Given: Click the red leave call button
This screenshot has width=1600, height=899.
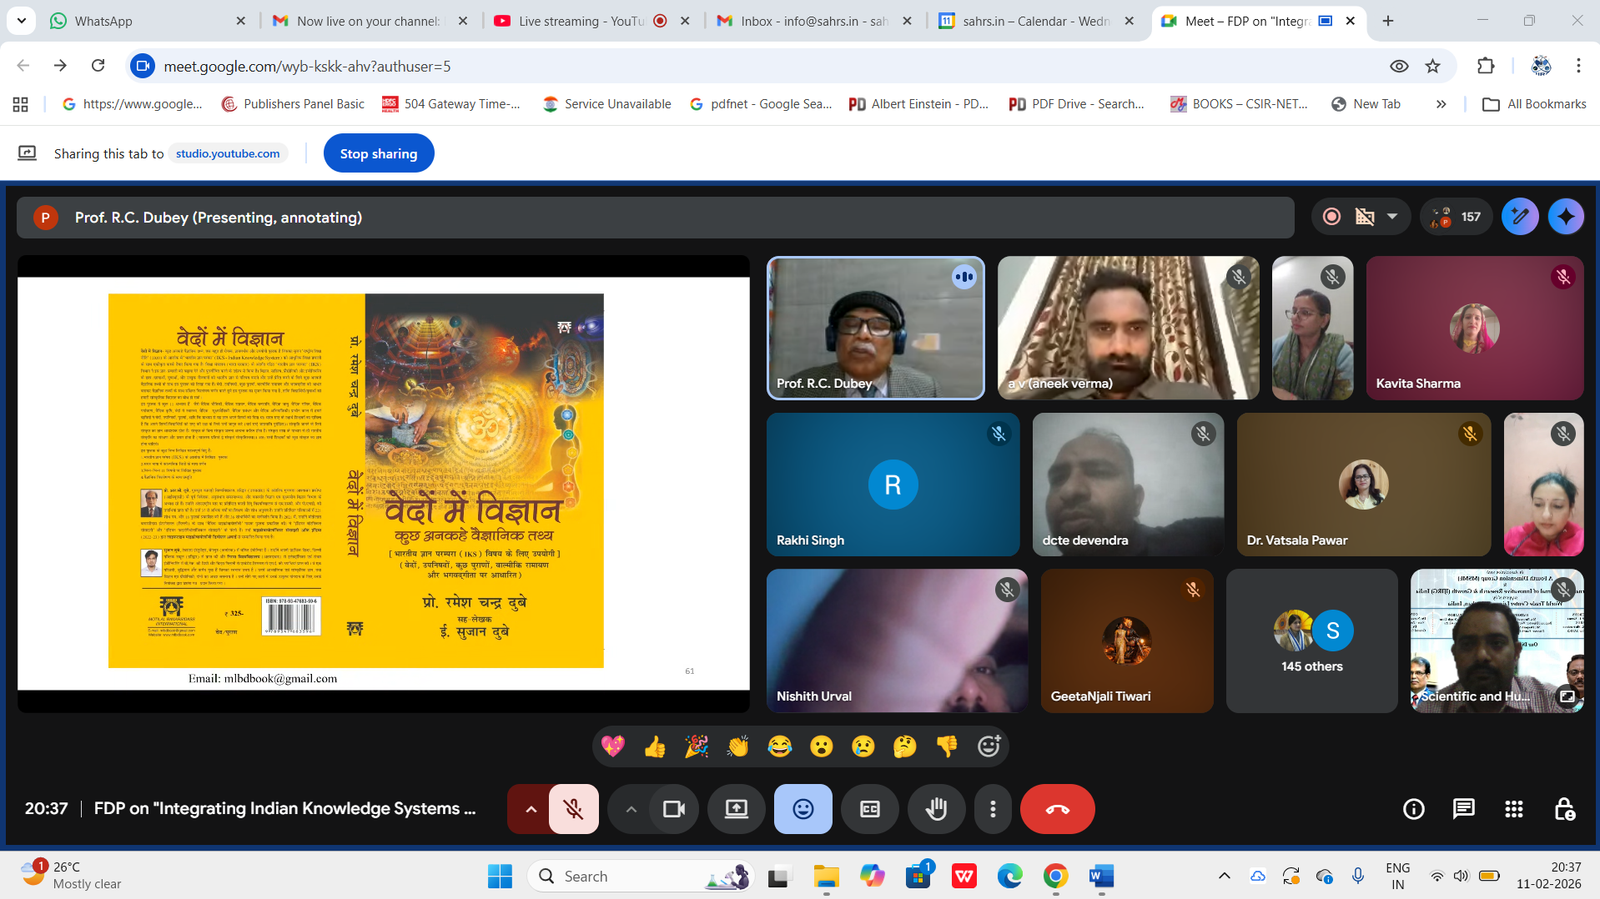Looking at the screenshot, I should 1057,809.
